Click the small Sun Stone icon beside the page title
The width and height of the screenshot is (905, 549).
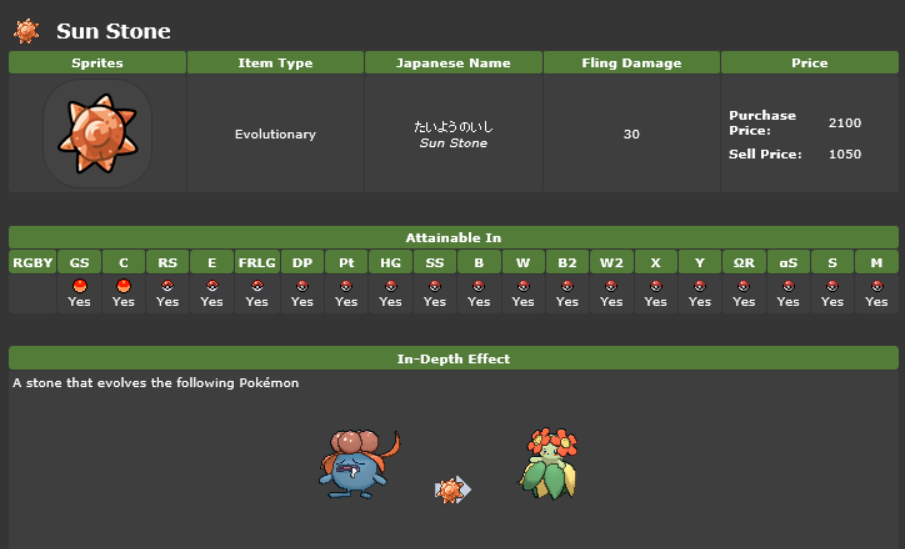click(x=27, y=31)
